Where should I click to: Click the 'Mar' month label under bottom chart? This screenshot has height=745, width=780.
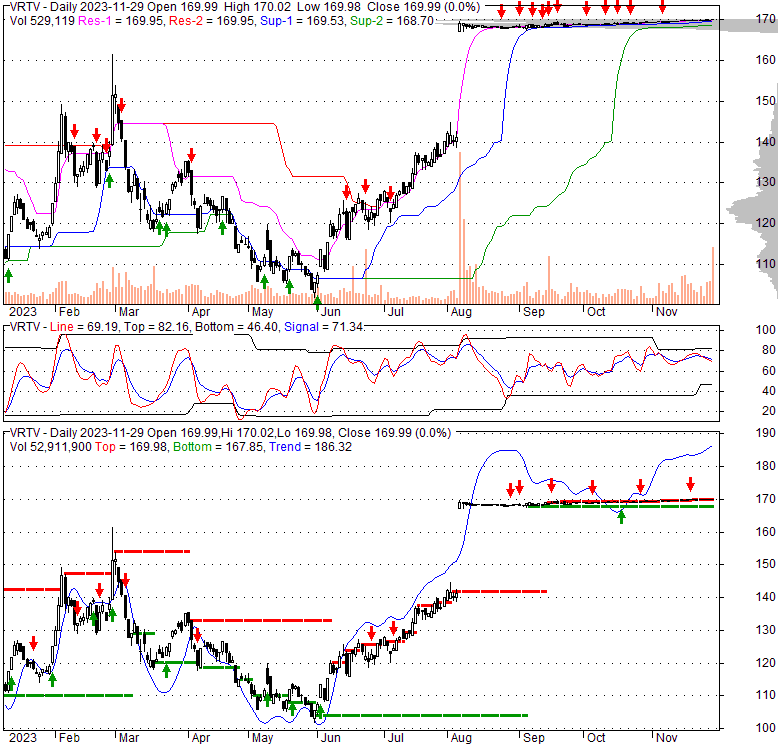coord(129,738)
